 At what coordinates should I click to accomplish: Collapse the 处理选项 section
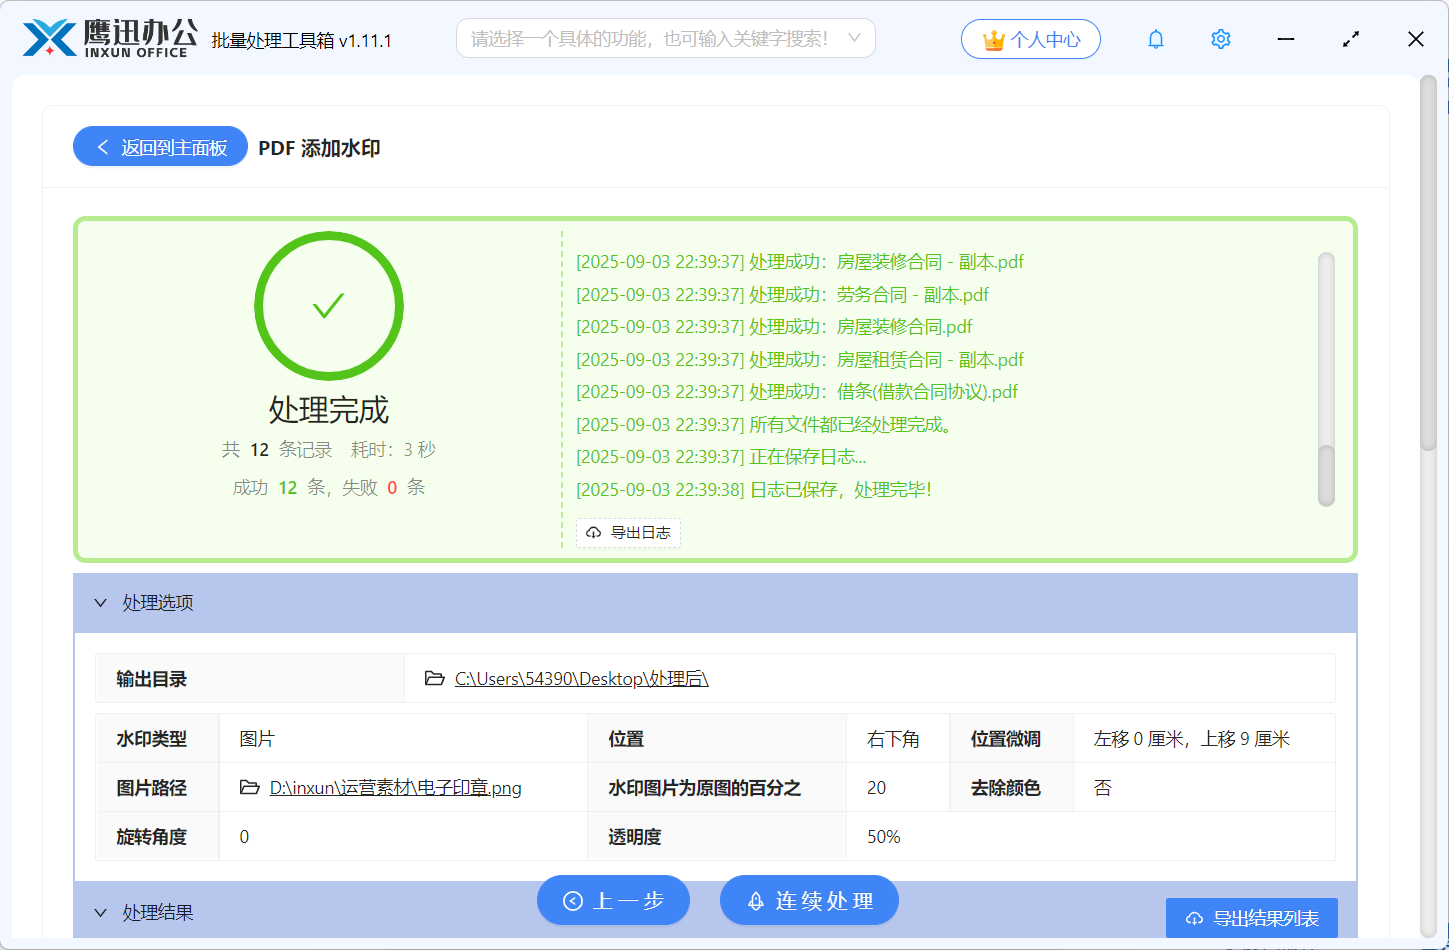100,602
